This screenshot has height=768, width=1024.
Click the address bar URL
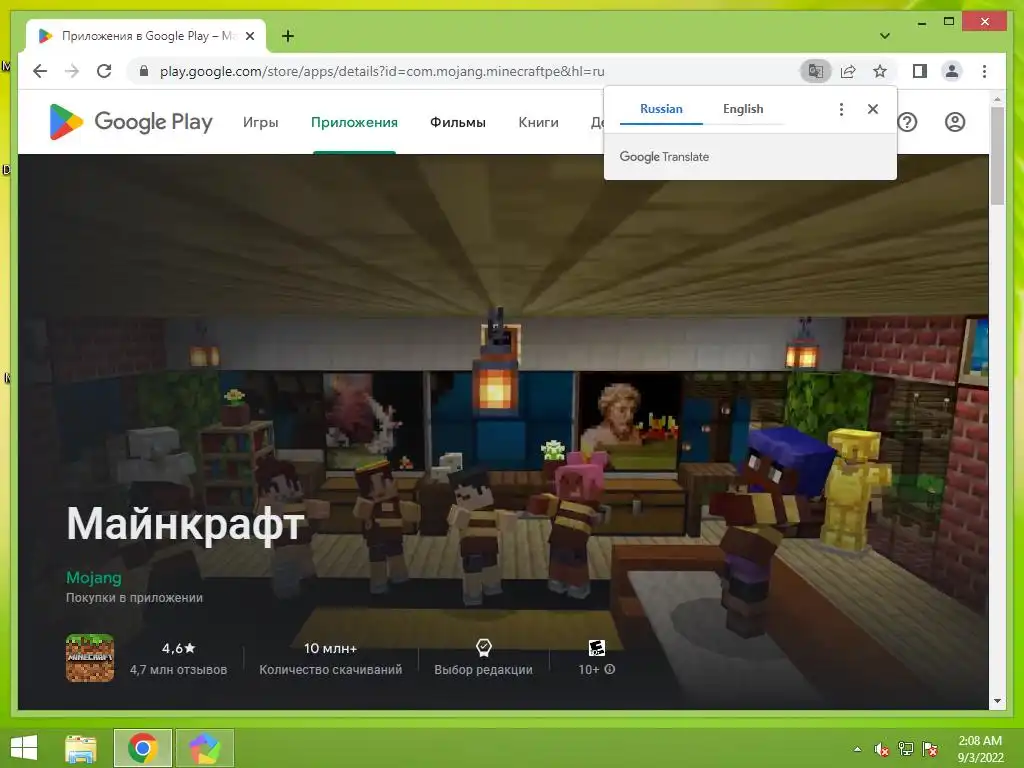point(382,71)
